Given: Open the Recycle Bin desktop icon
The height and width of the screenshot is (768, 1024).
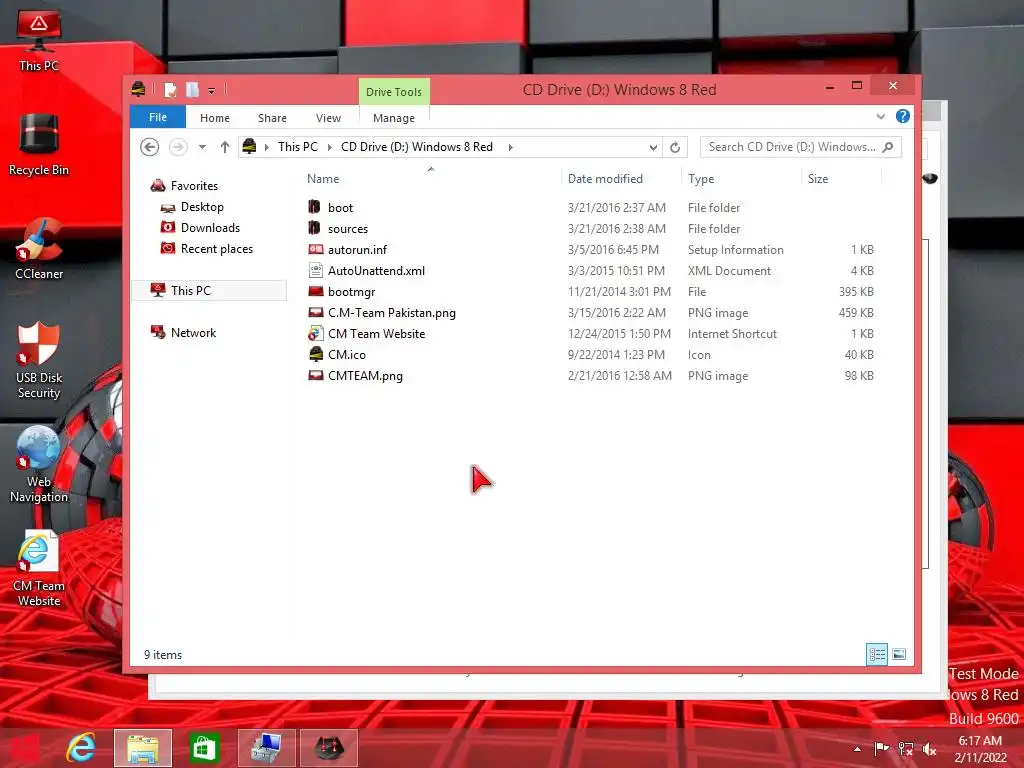Looking at the screenshot, I should (39, 144).
